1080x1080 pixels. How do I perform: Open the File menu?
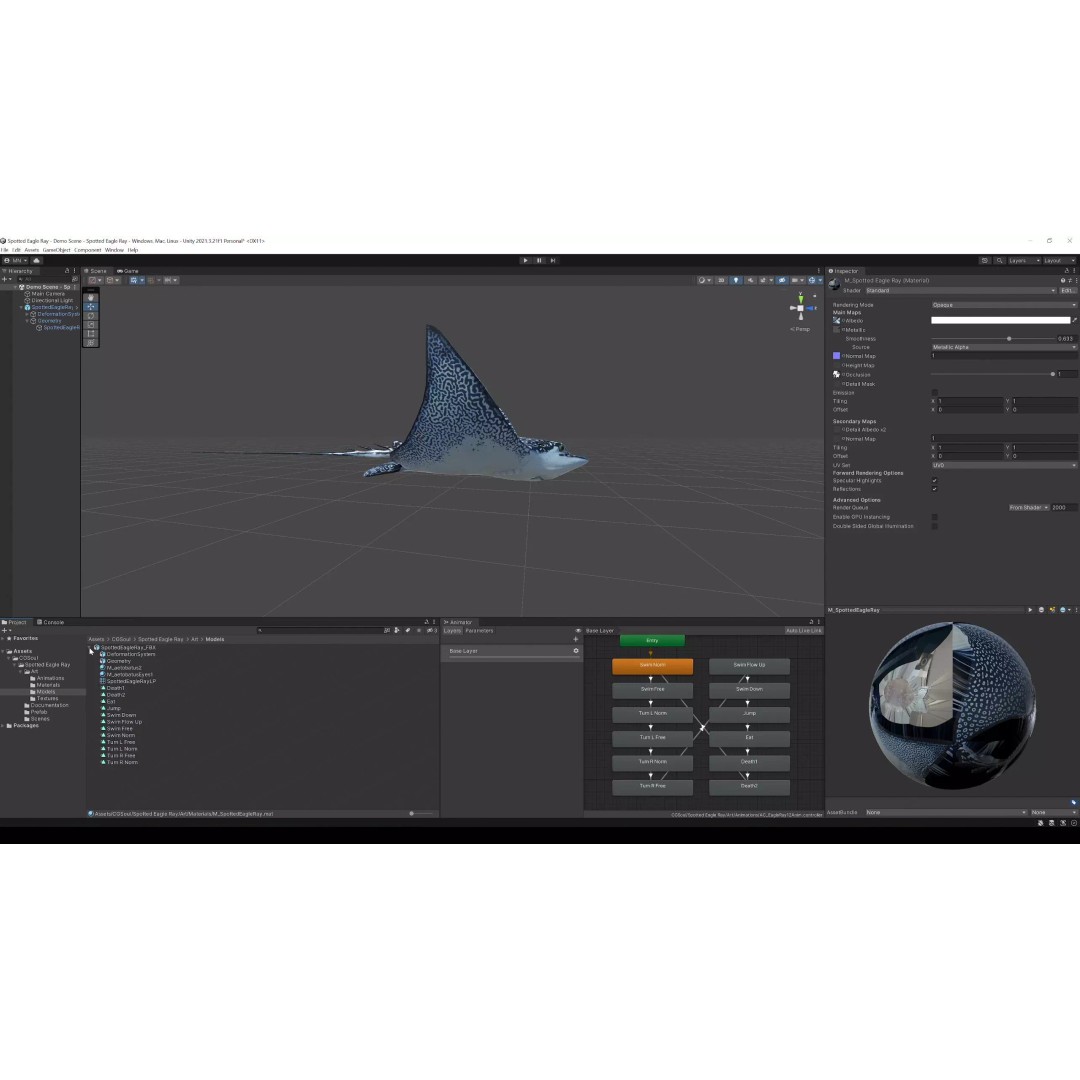pos(4,250)
